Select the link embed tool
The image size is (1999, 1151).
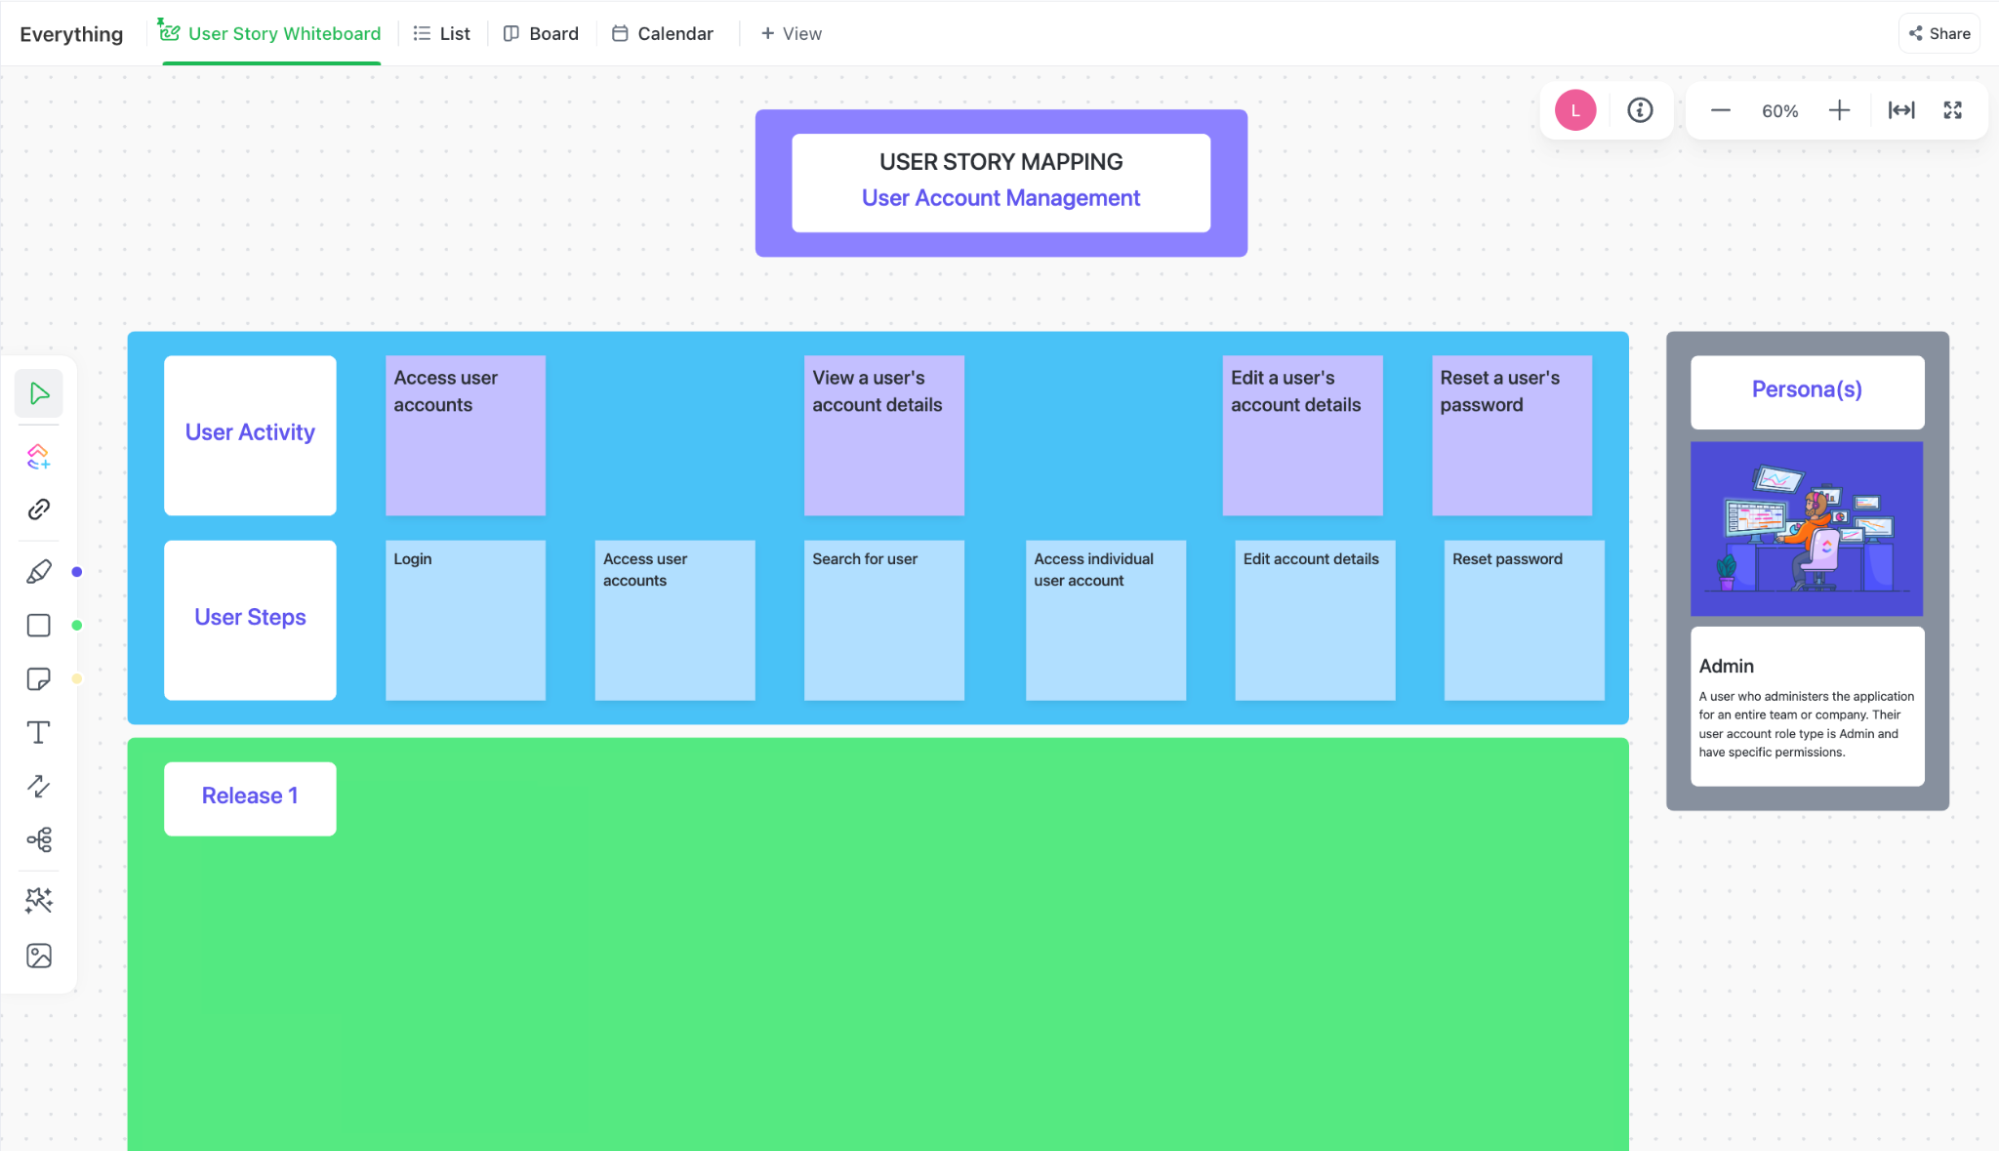39,510
